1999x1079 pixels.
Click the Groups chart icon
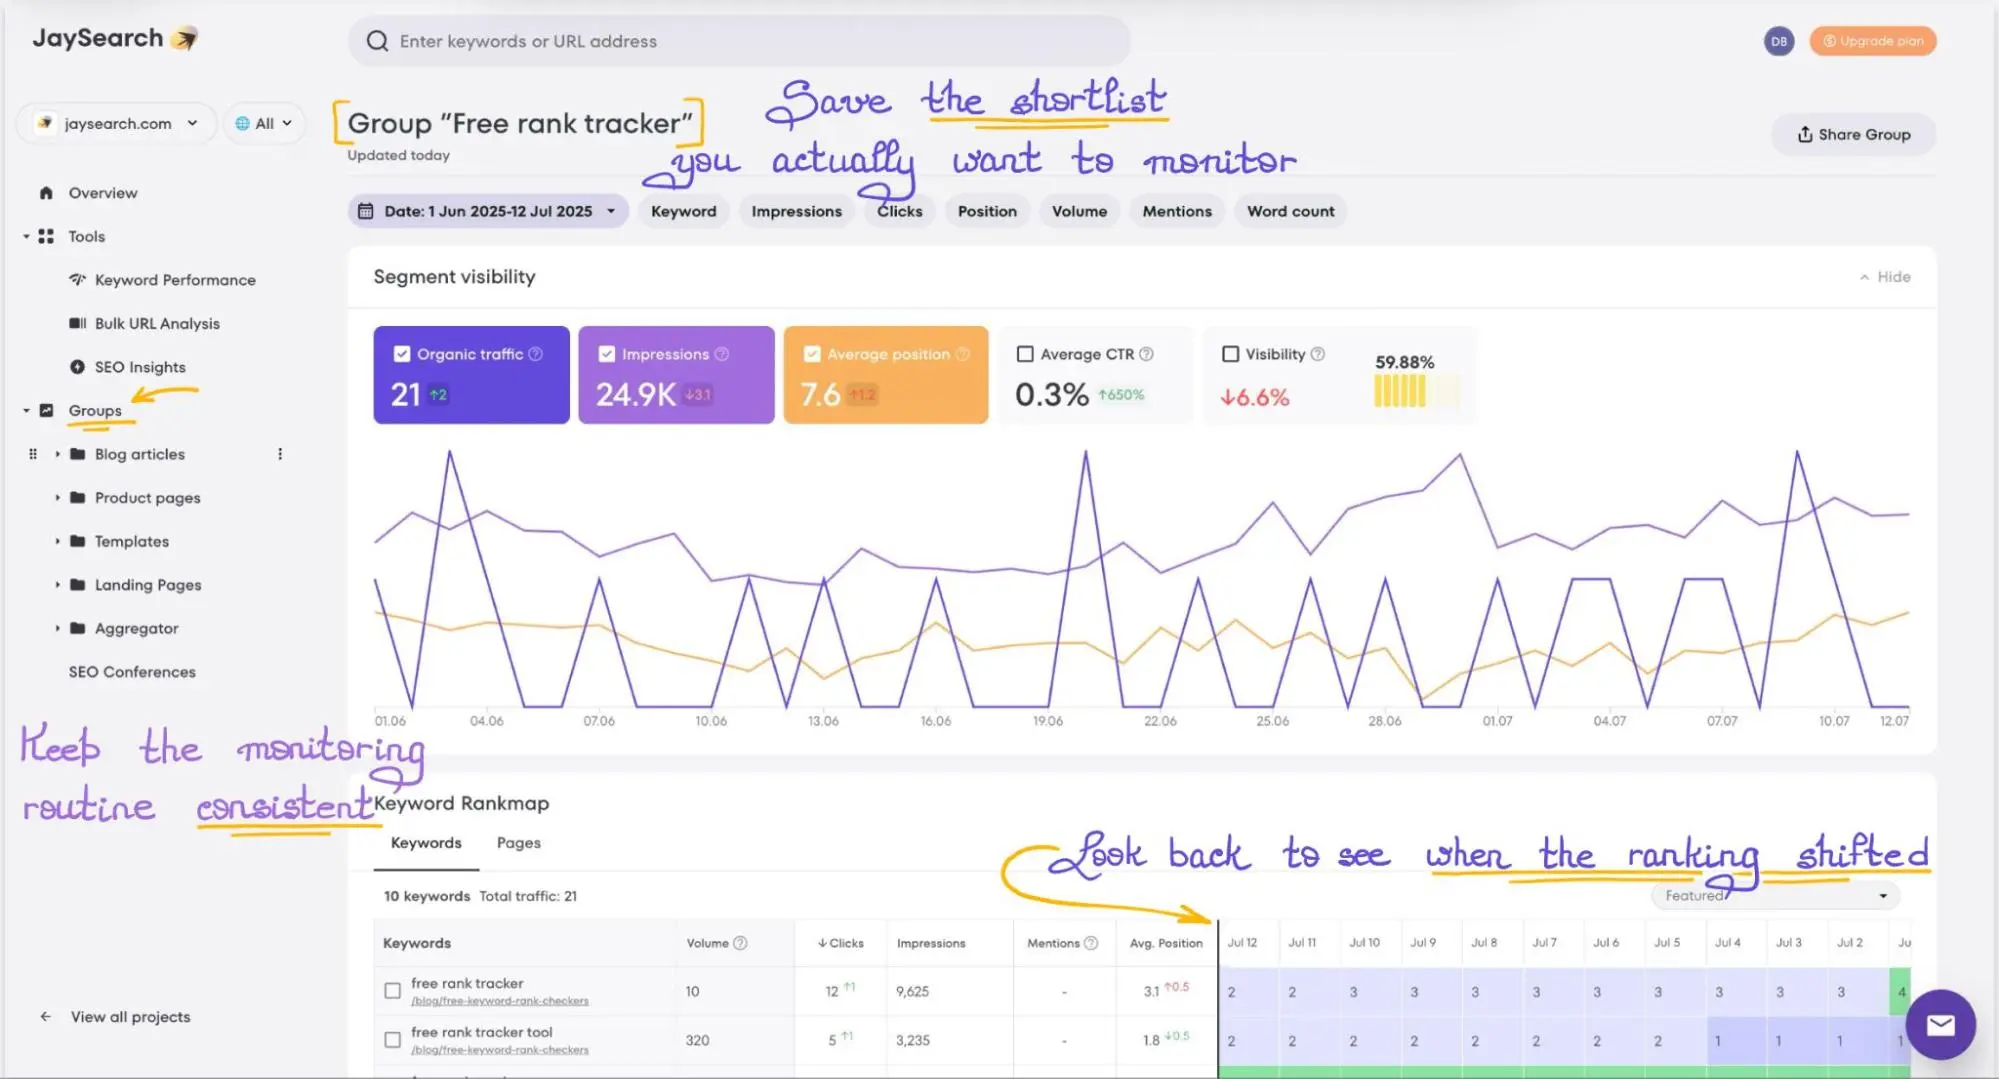coord(46,410)
